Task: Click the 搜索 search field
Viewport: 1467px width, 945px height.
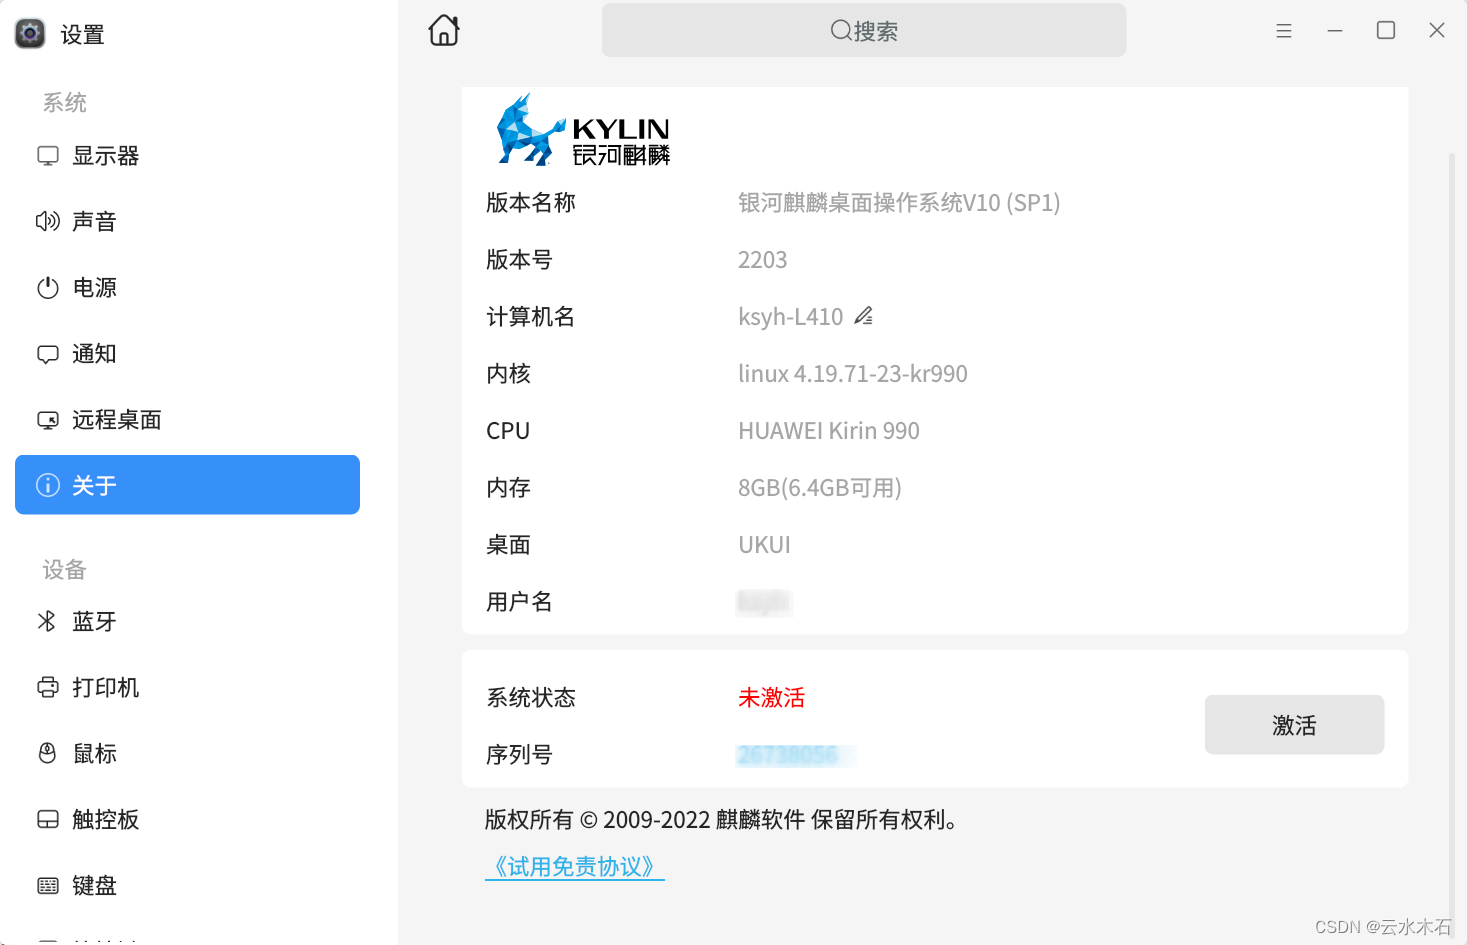Action: click(x=864, y=30)
